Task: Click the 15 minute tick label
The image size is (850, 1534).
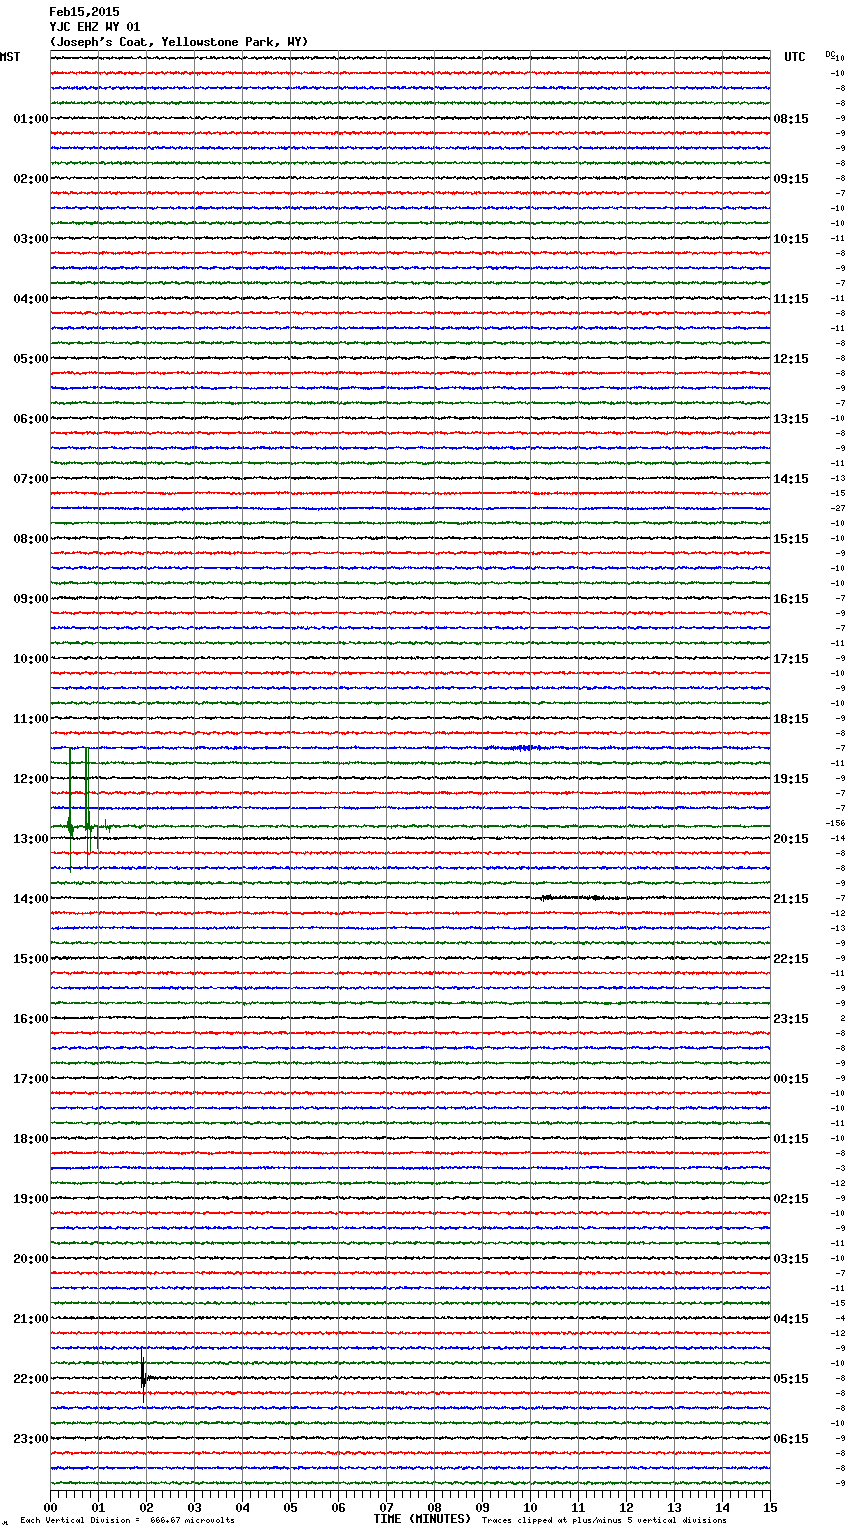Action: (770, 1507)
